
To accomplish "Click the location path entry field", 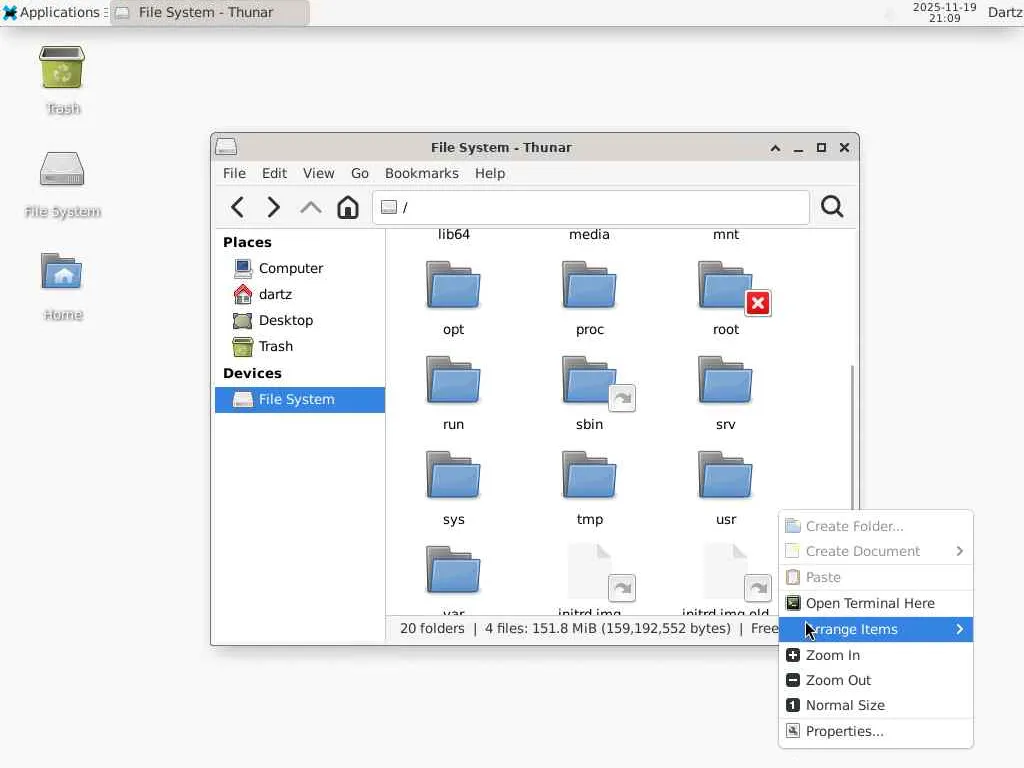I will click(591, 207).
